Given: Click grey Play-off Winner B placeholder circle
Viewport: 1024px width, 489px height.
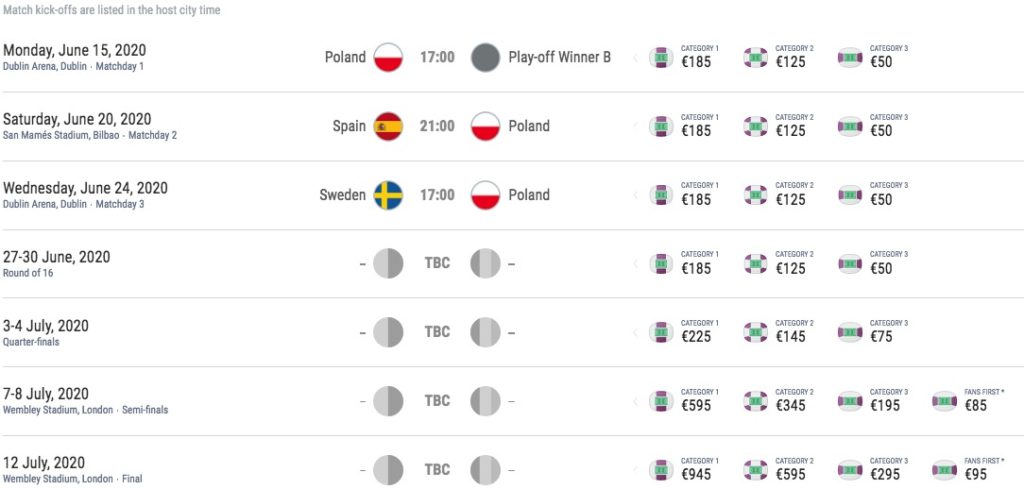Looking at the screenshot, I should pos(485,57).
